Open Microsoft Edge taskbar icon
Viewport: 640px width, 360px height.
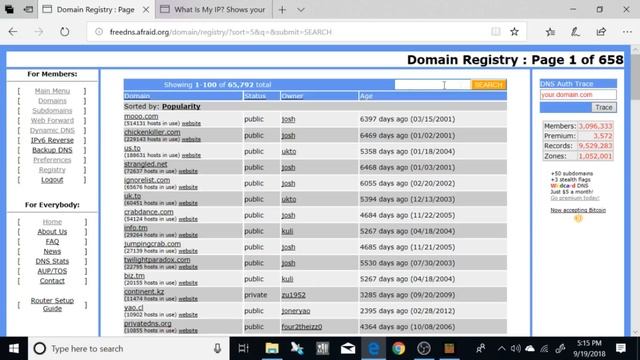coord(373,349)
